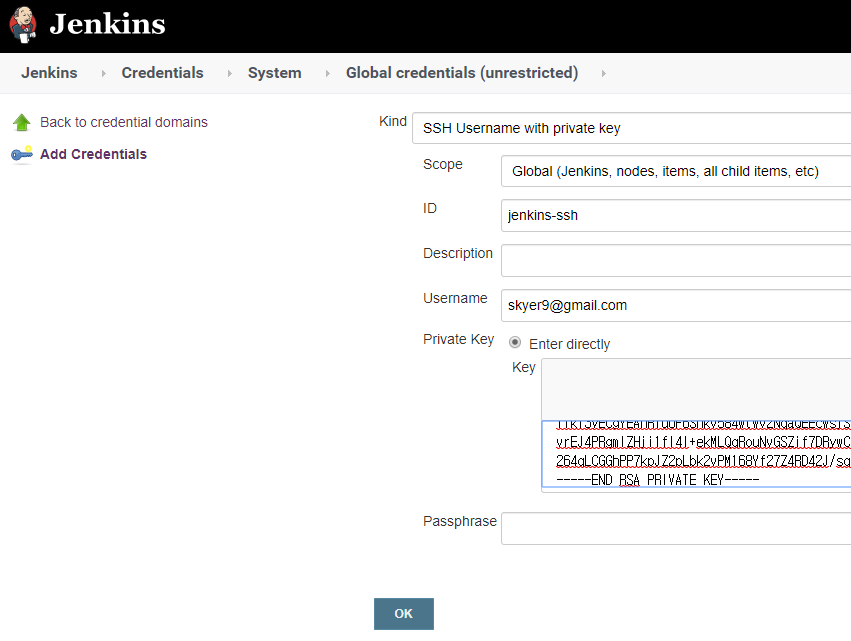Image resolution: width=851 pixels, height=641 pixels.
Task: Click the Description label
Action: click(x=458, y=253)
